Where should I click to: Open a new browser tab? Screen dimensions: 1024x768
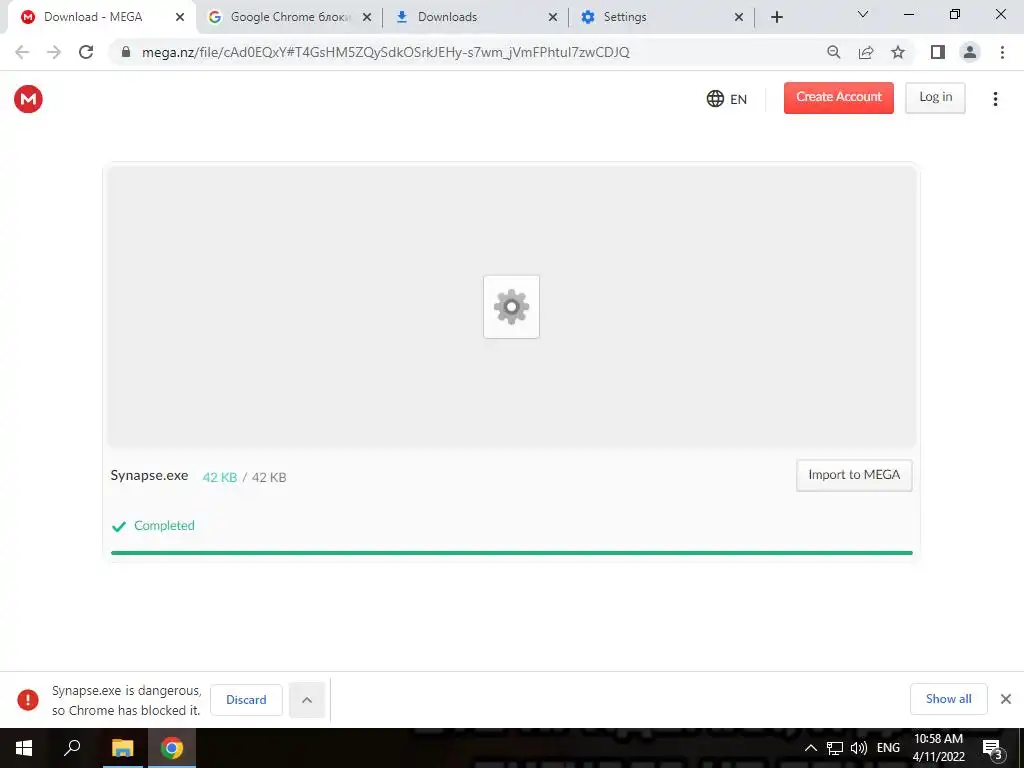tap(776, 17)
